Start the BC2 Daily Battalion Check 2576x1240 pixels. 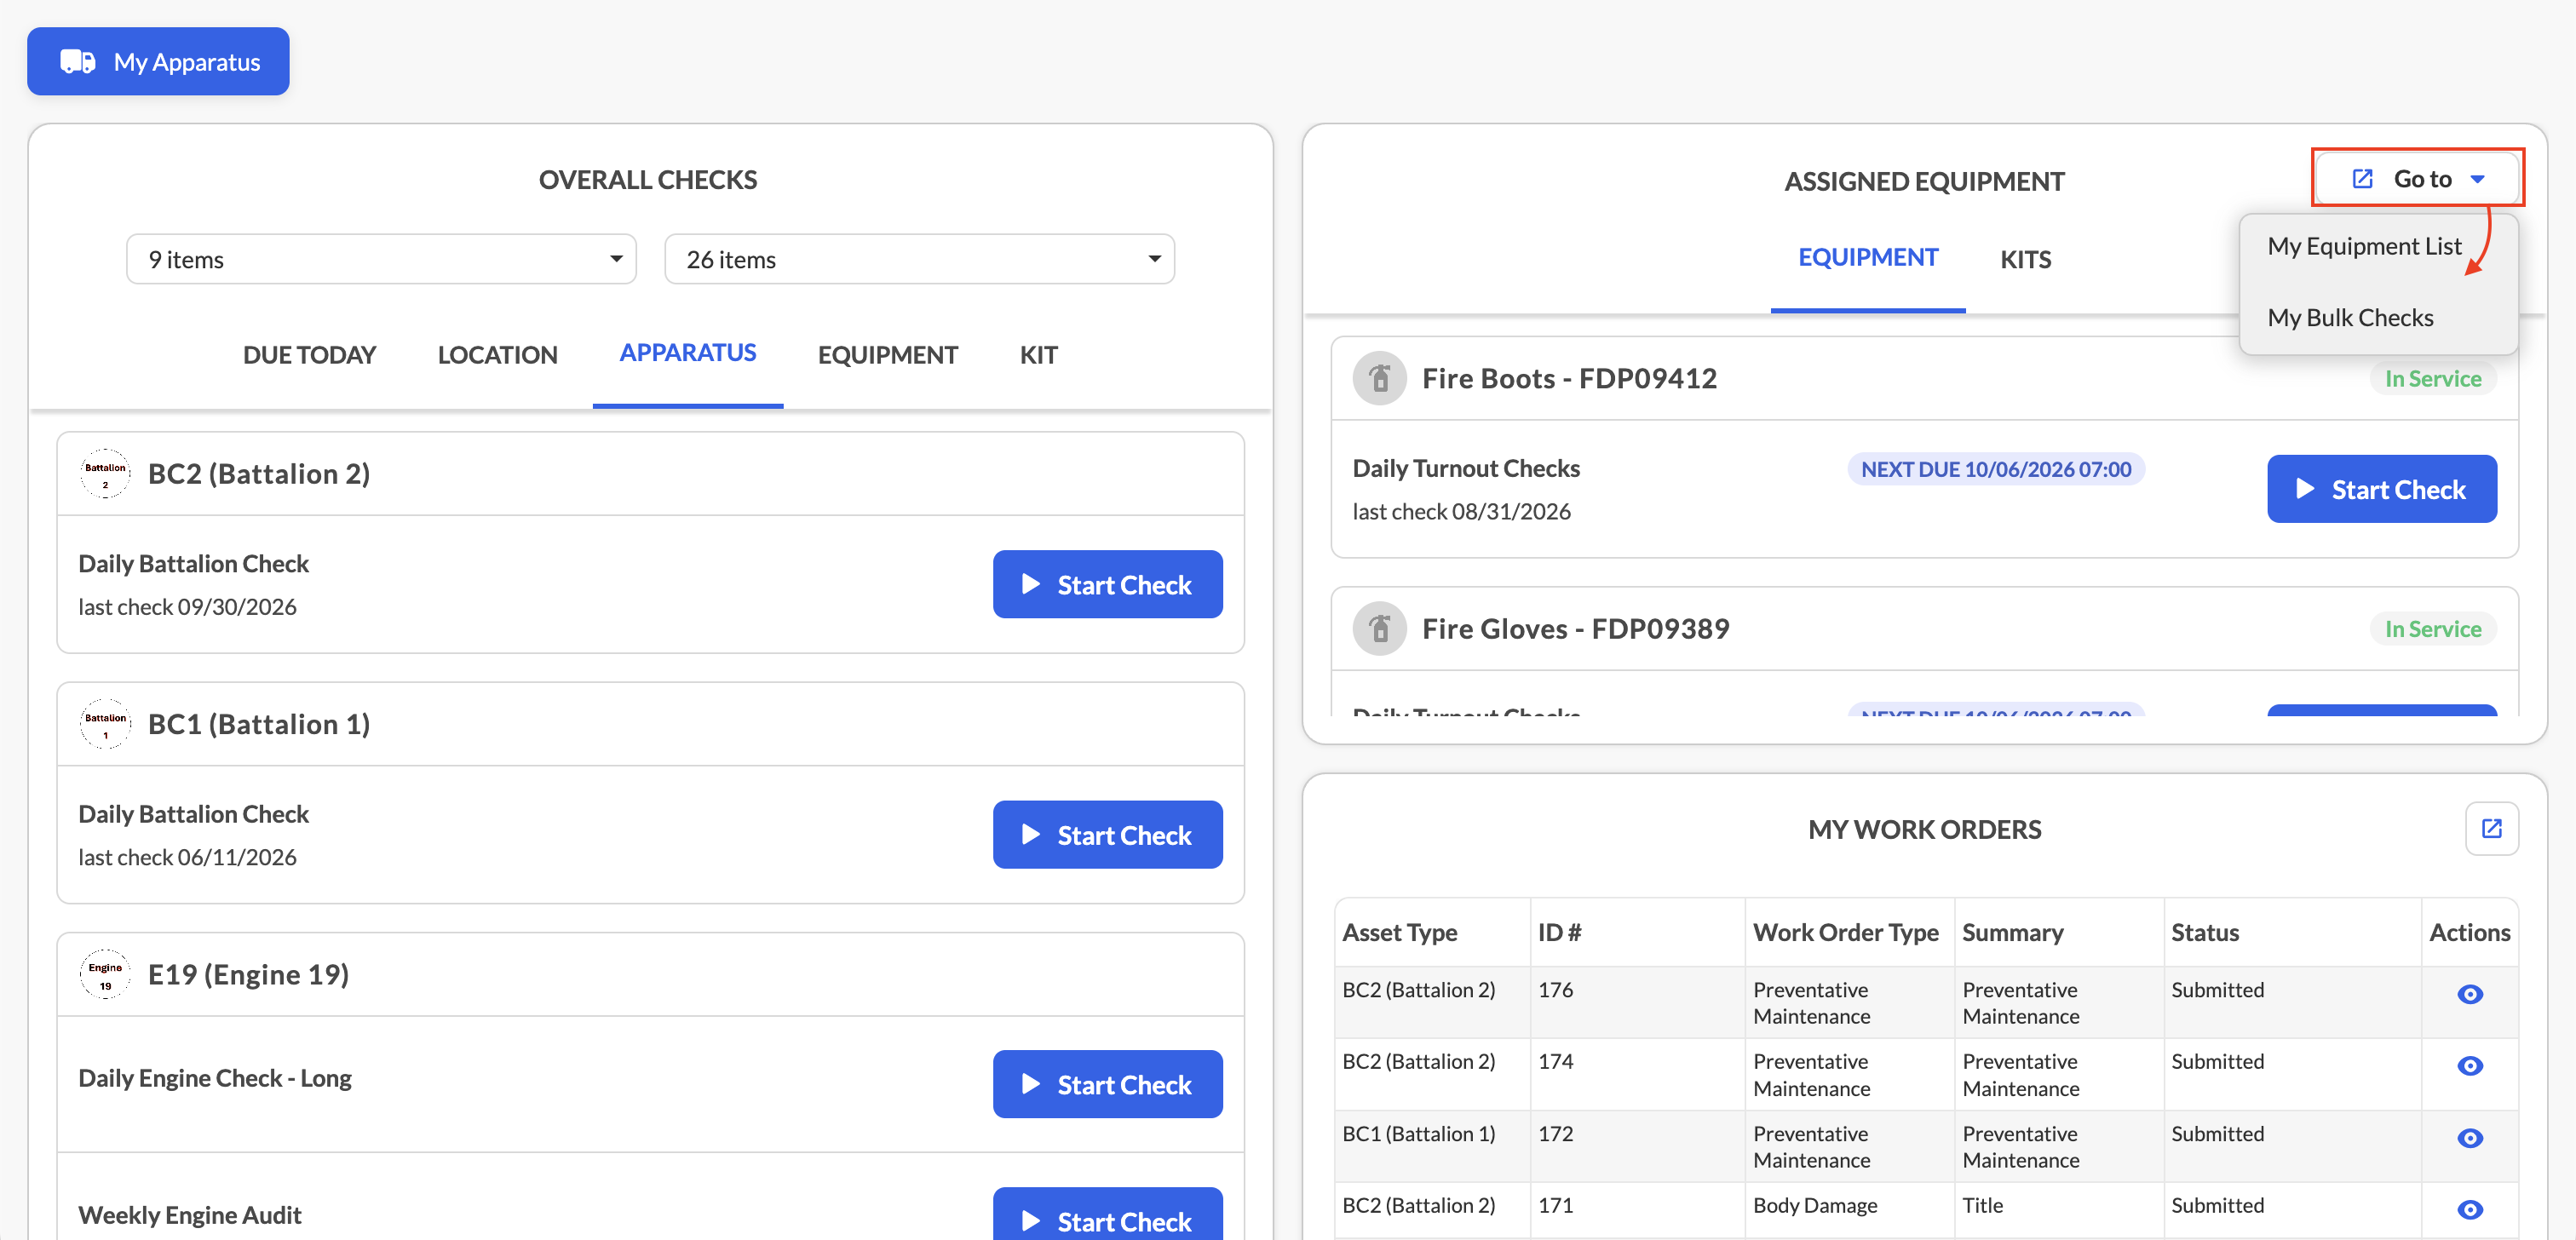1107,585
